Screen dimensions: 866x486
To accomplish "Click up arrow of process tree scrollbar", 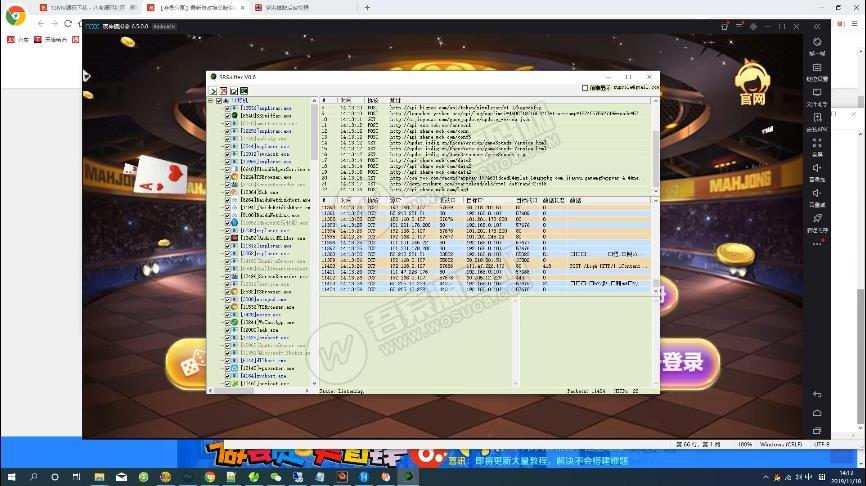I will click(x=314, y=101).
